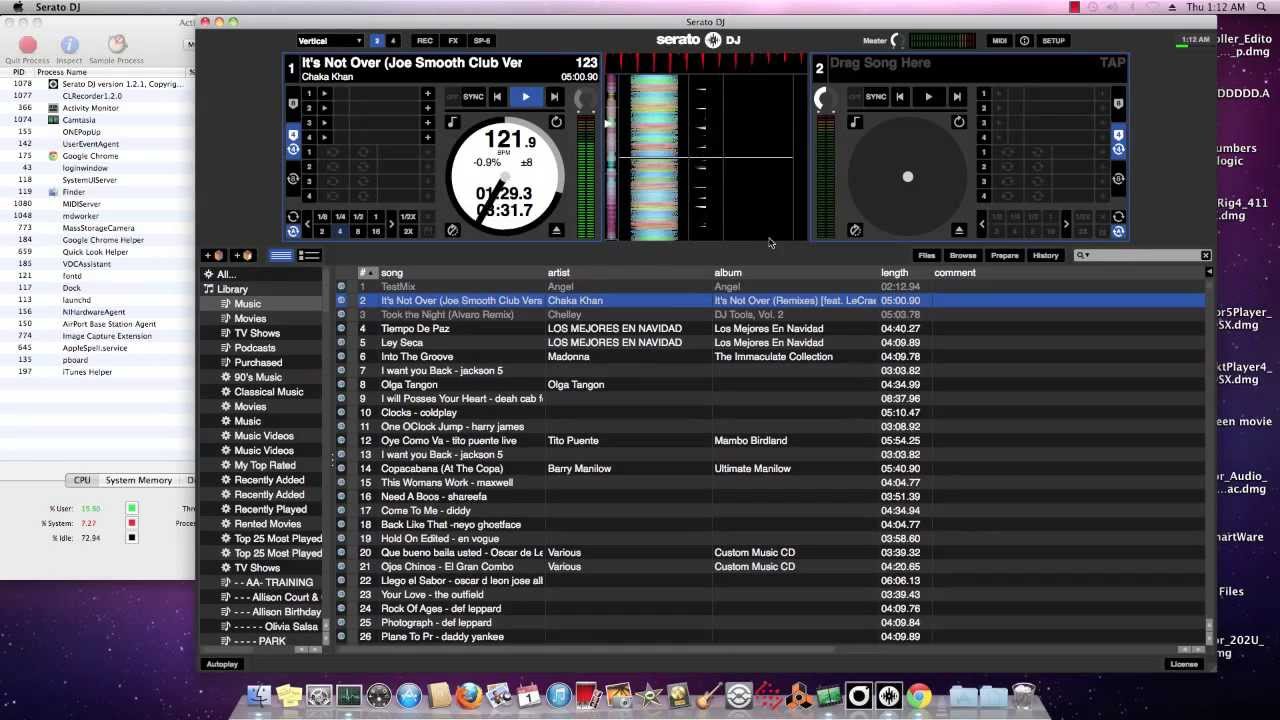
Task: Select 4-beat auto loop on deck 1
Action: 340,231
